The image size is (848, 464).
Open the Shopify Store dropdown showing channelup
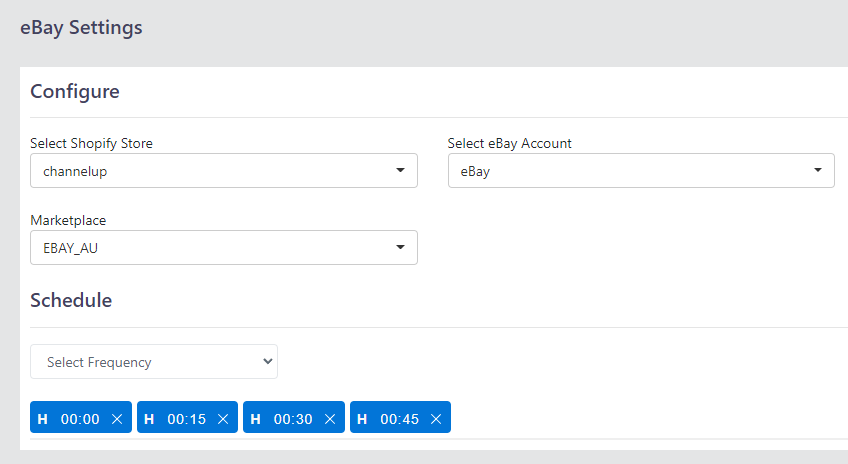(224, 171)
